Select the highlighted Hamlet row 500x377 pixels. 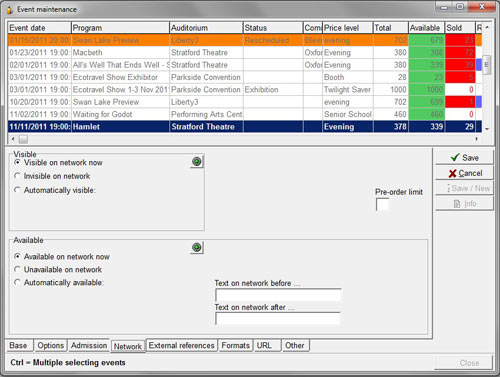coord(245,127)
